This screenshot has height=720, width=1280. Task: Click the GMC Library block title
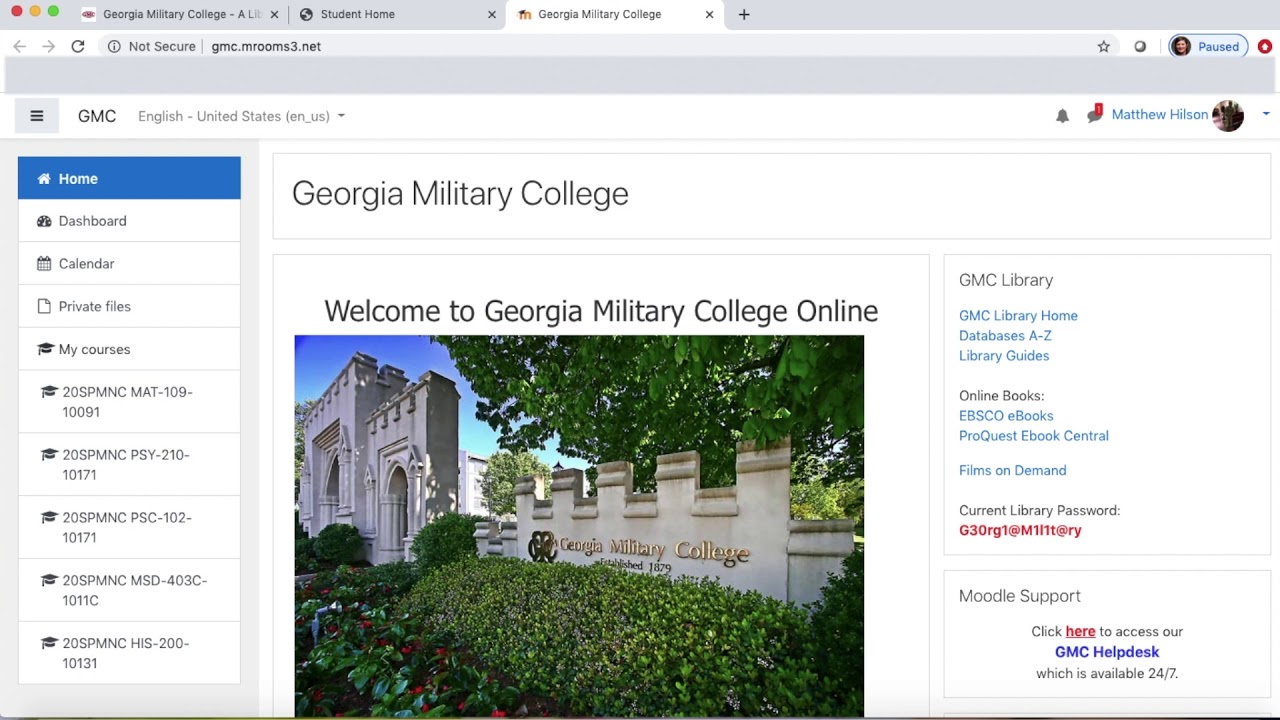1006,280
